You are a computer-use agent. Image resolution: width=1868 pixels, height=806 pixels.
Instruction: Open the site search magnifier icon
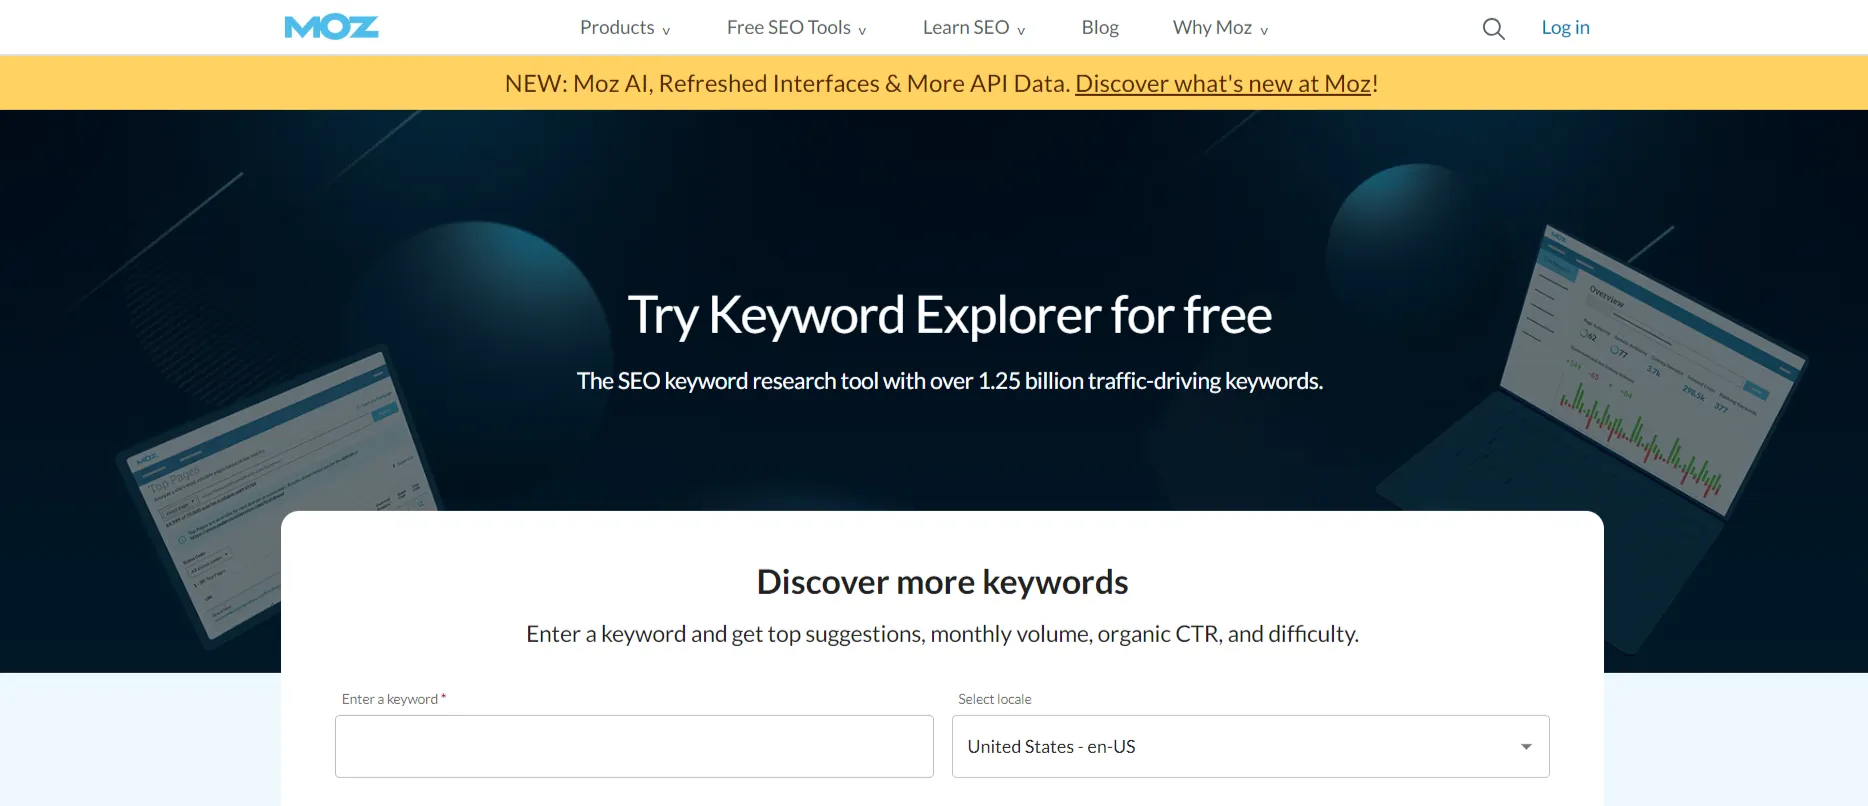pos(1493,28)
